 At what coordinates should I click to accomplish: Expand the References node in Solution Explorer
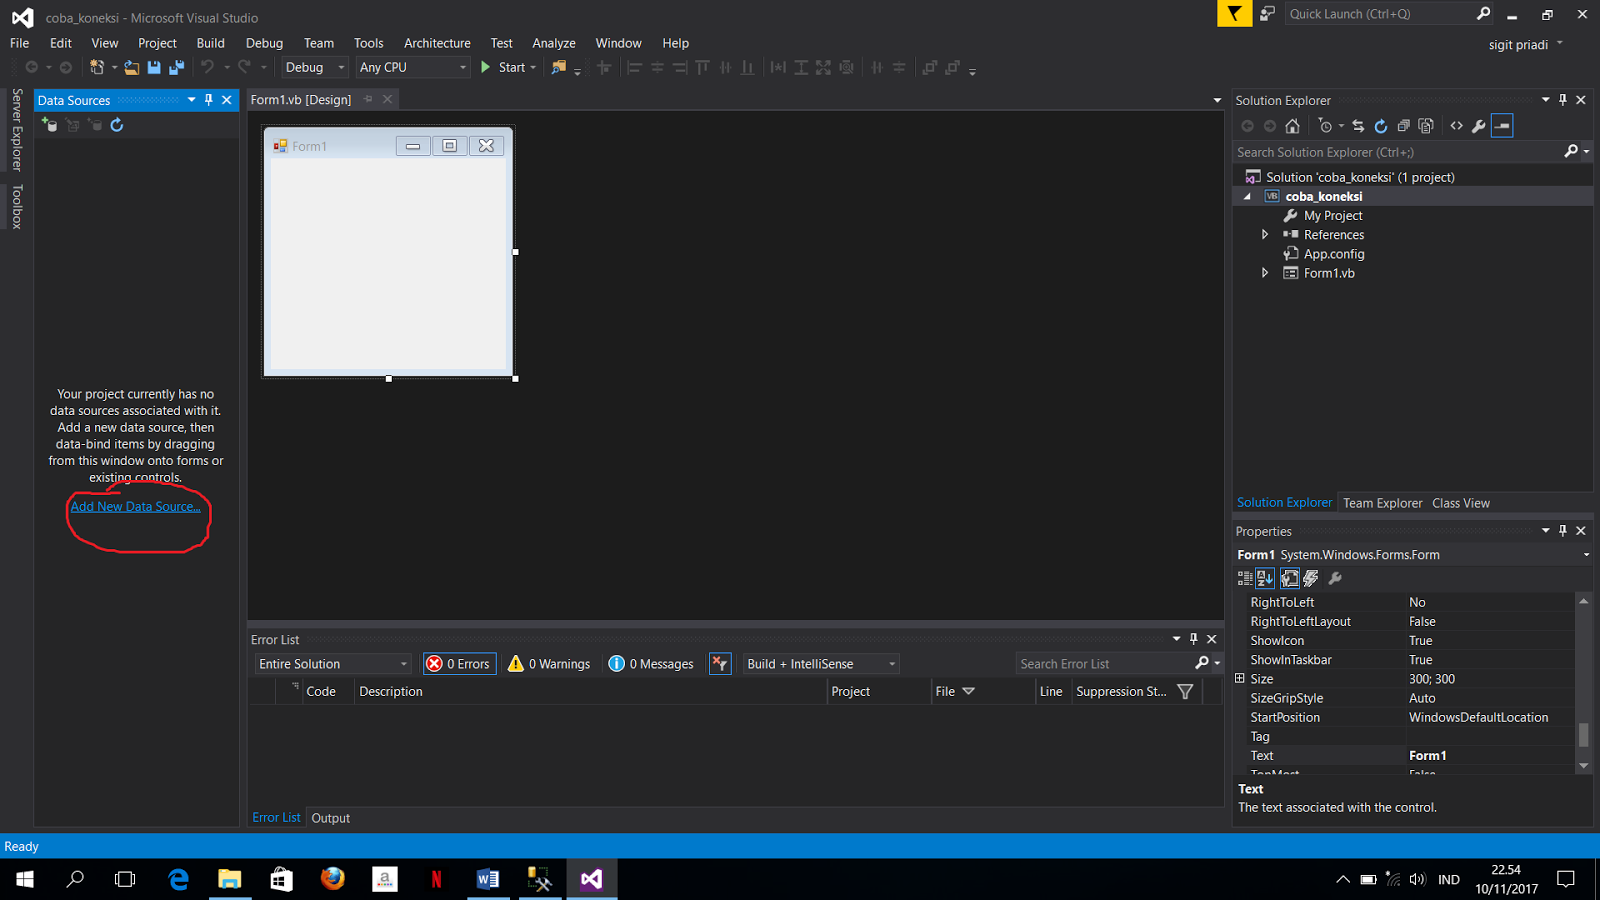pos(1265,235)
